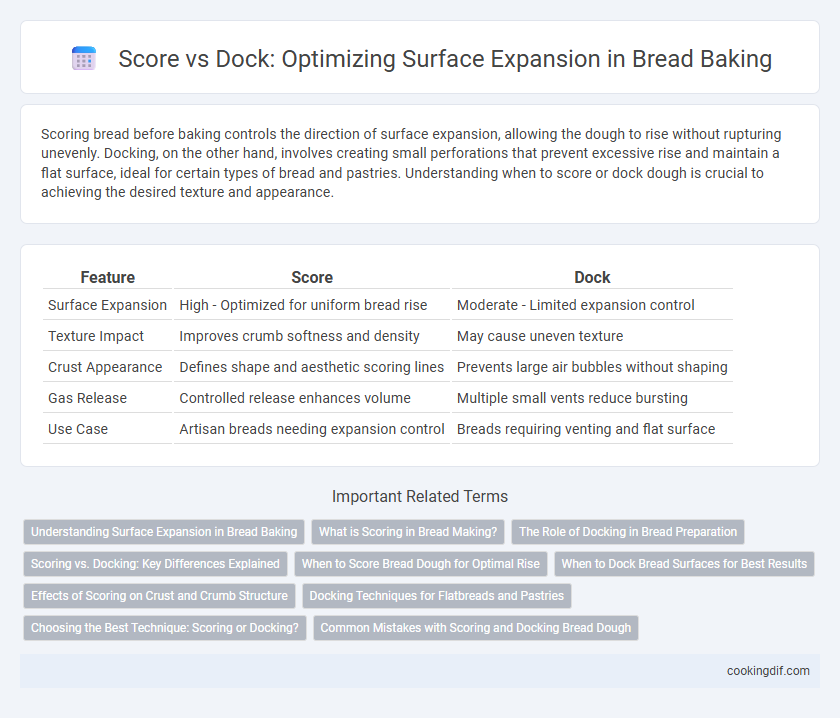The width and height of the screenshot is (840, 718).
Task: Visit the cookingdif.com footer link
Action: point(768,671)
